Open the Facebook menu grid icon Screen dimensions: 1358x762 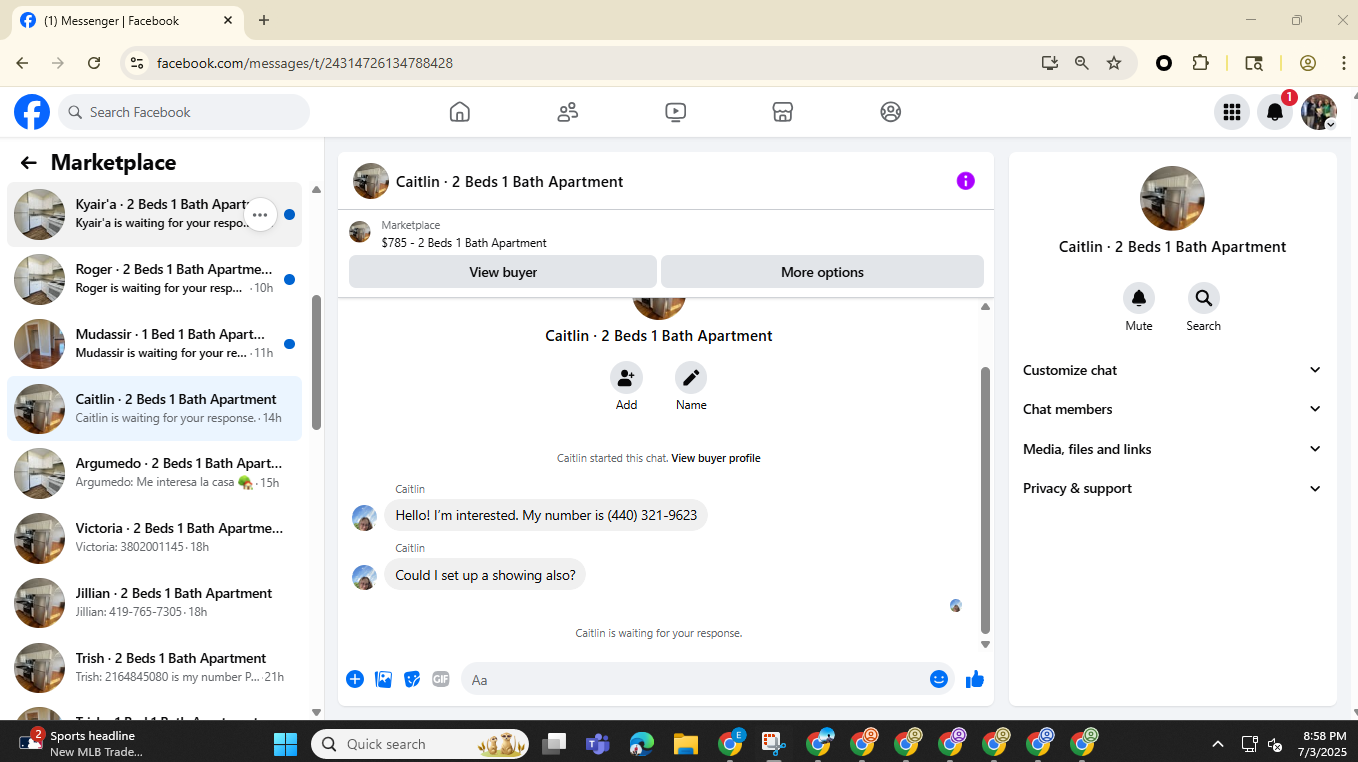tap(1232, 112)
